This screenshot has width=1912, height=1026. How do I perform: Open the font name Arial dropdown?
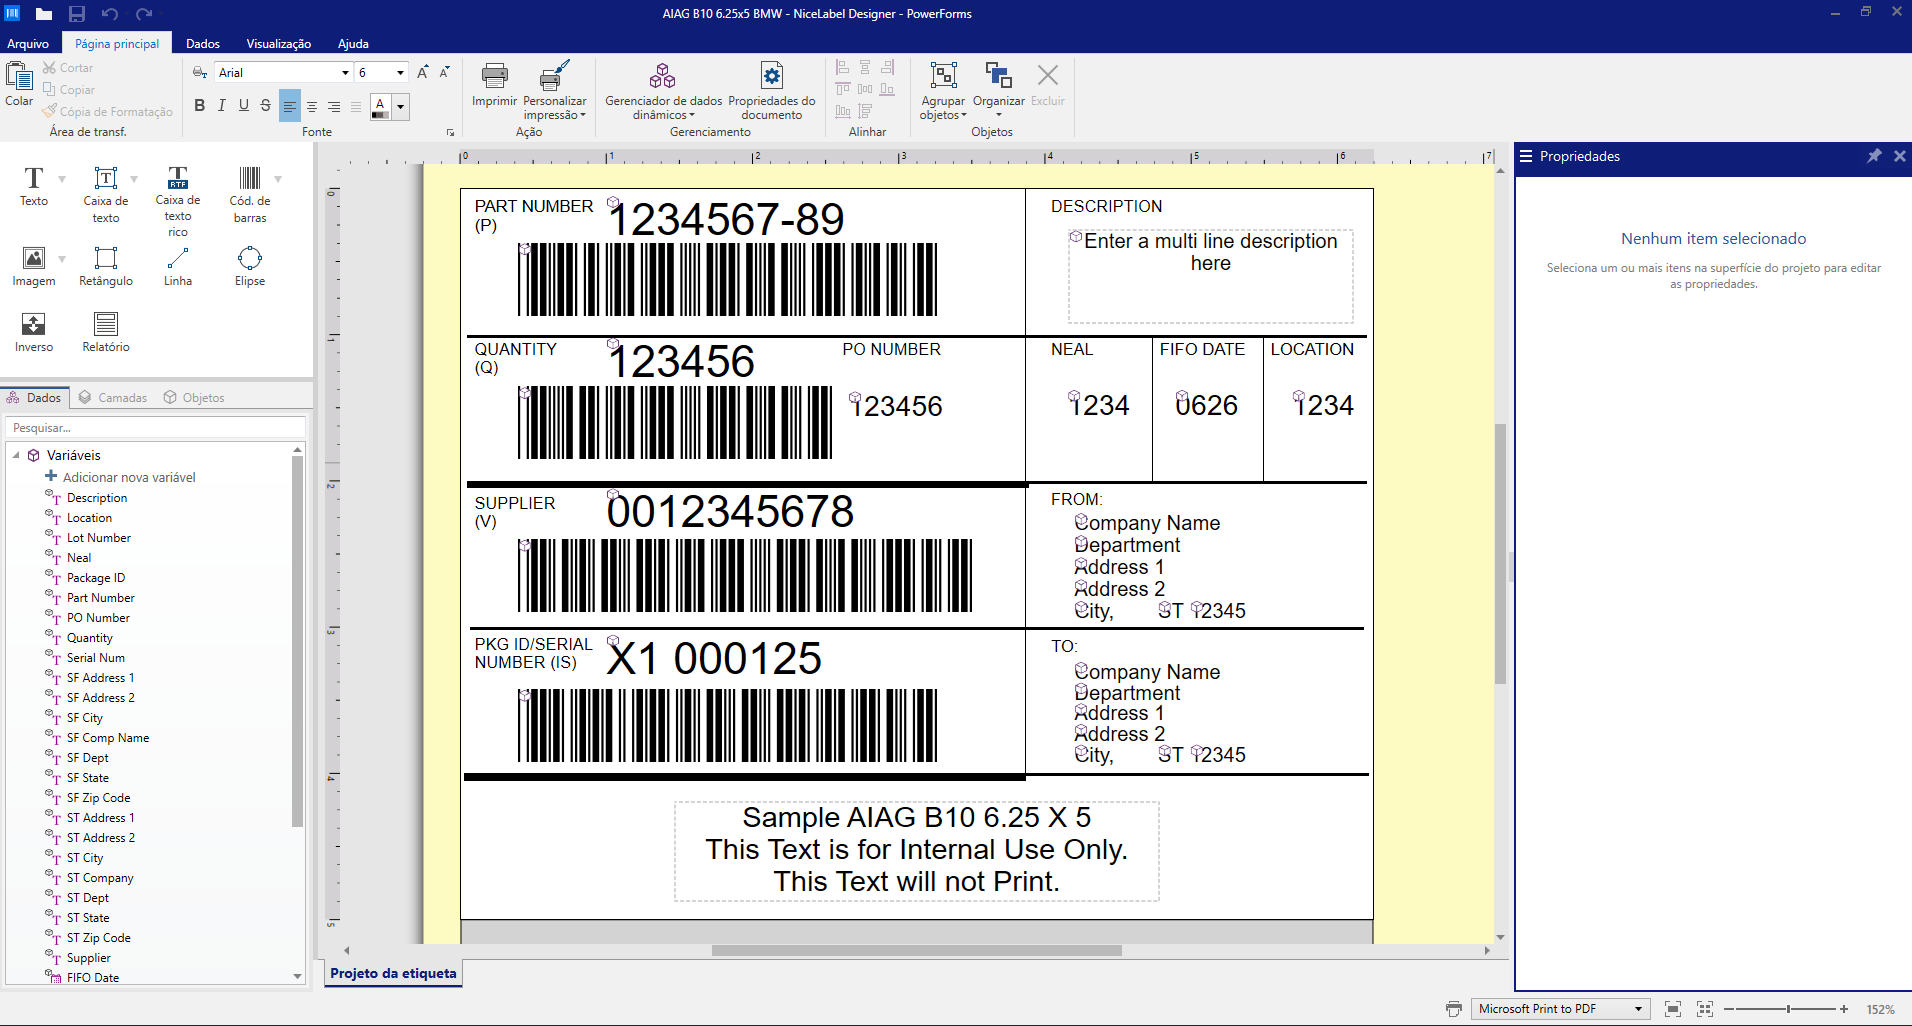pyautogui.click(x=345, y=73)
